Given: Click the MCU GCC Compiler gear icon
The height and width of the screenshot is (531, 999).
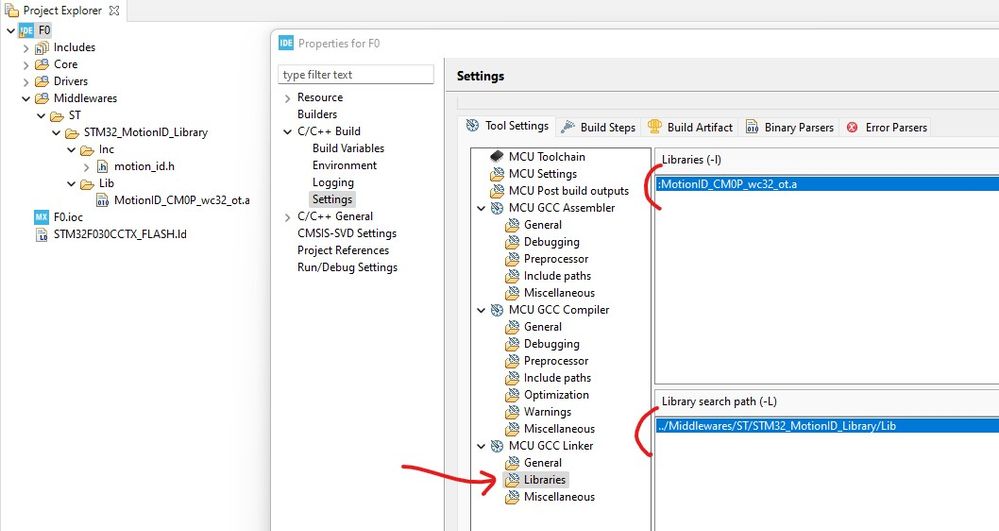Looking at the screenshot, I should (x=497, y=310).
